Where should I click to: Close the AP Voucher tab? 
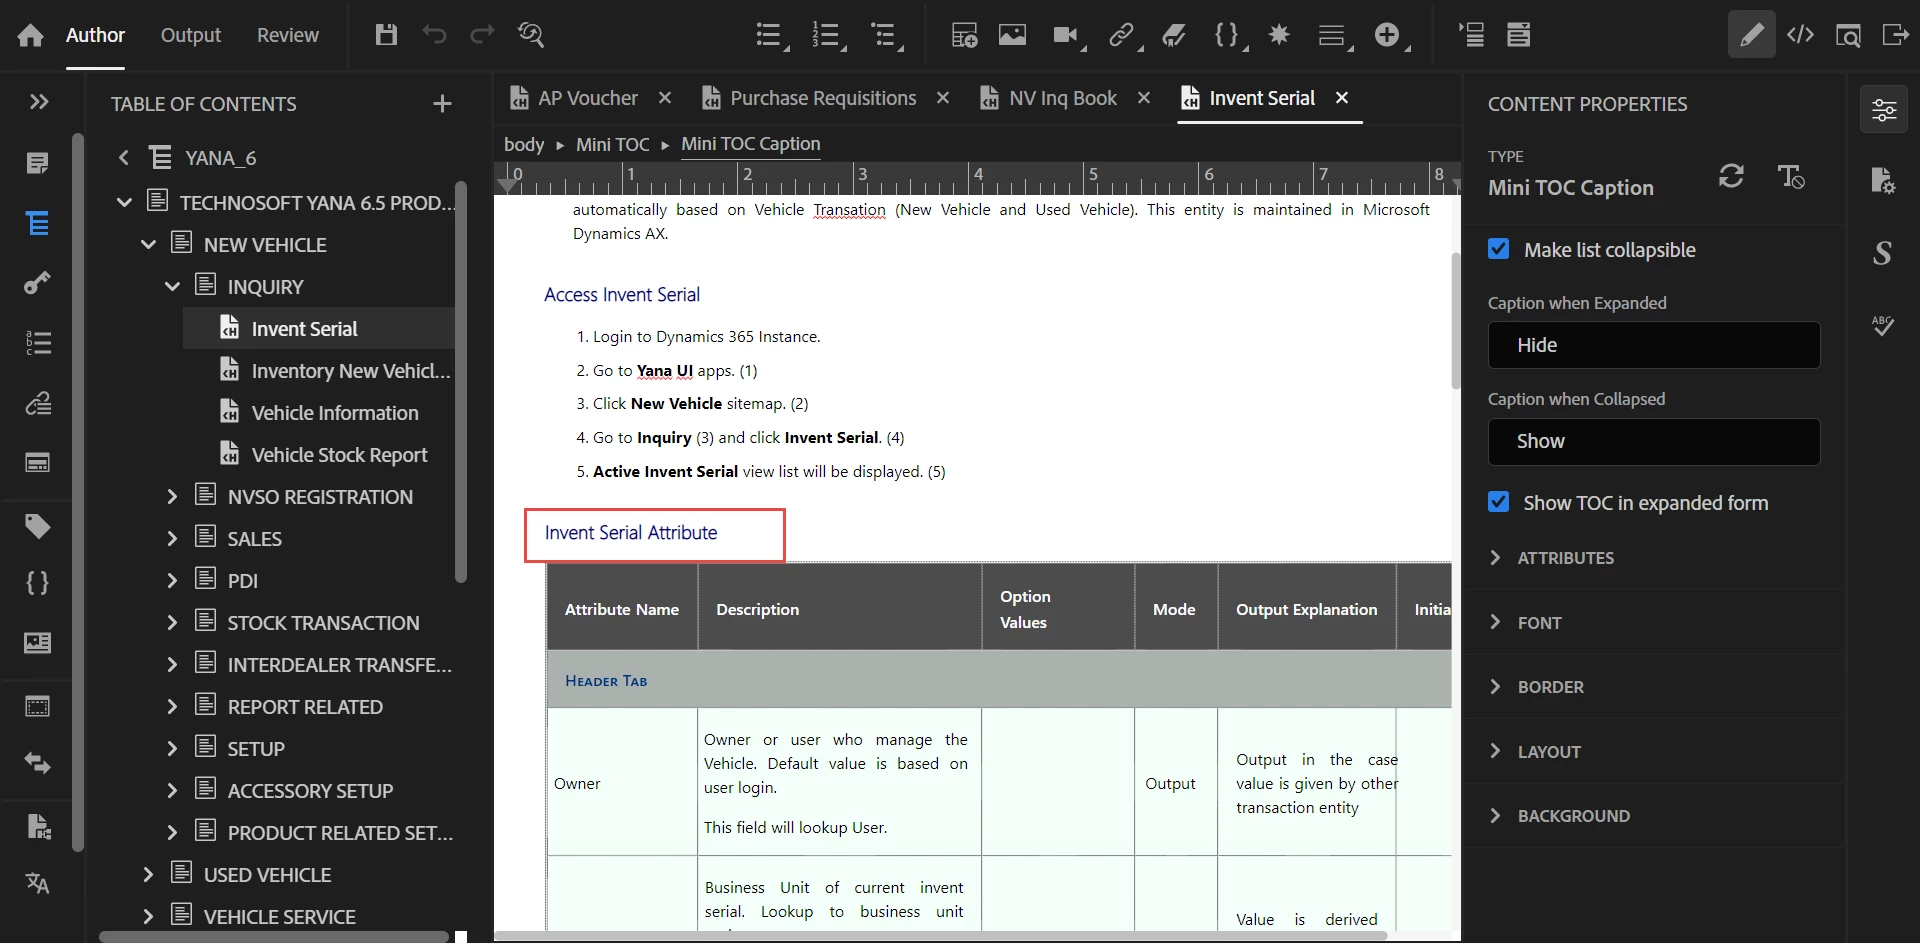tap(665, 97)
